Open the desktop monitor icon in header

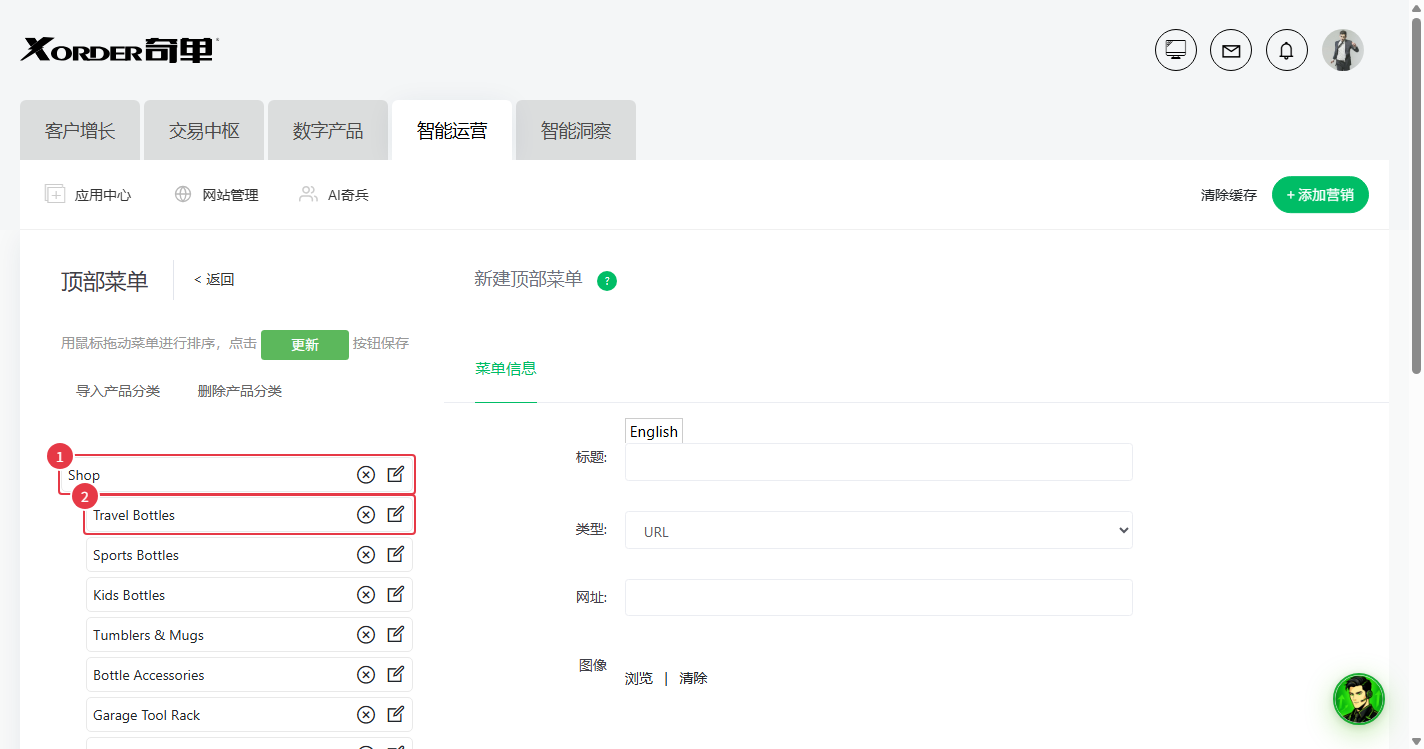point(1176,50)
